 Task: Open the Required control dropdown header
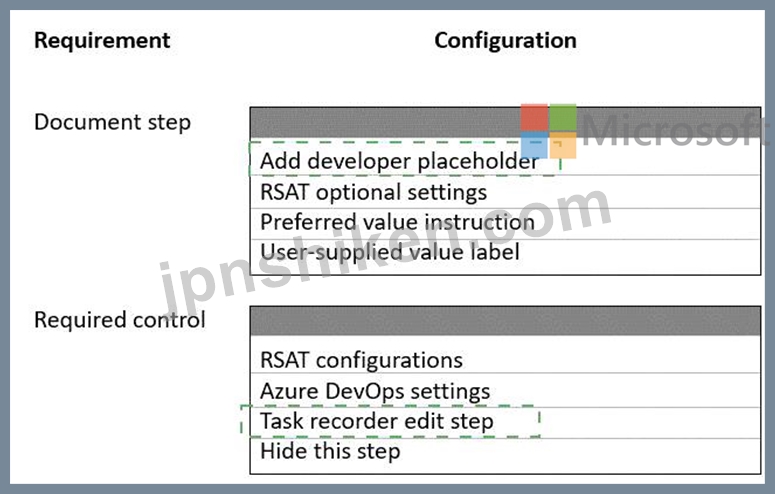[x=505, y=320]
